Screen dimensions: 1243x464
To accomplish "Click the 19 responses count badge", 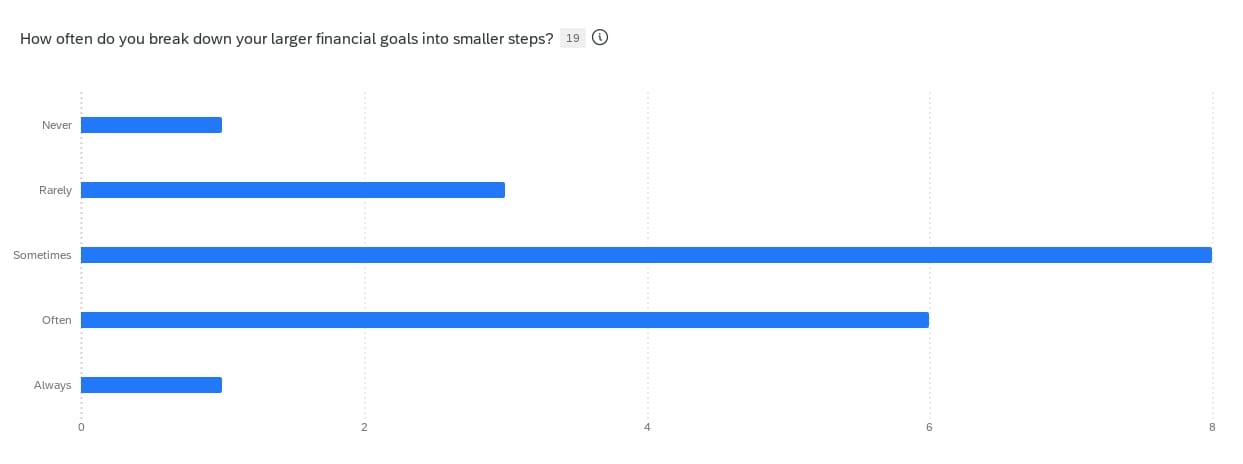I will (573, 38).
